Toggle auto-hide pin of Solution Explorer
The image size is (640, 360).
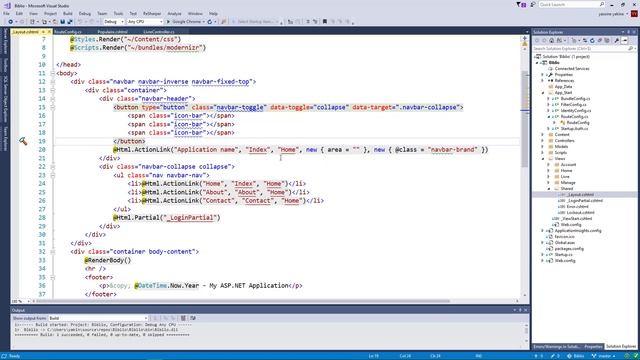pyautogui.click(x=629, y=32)
